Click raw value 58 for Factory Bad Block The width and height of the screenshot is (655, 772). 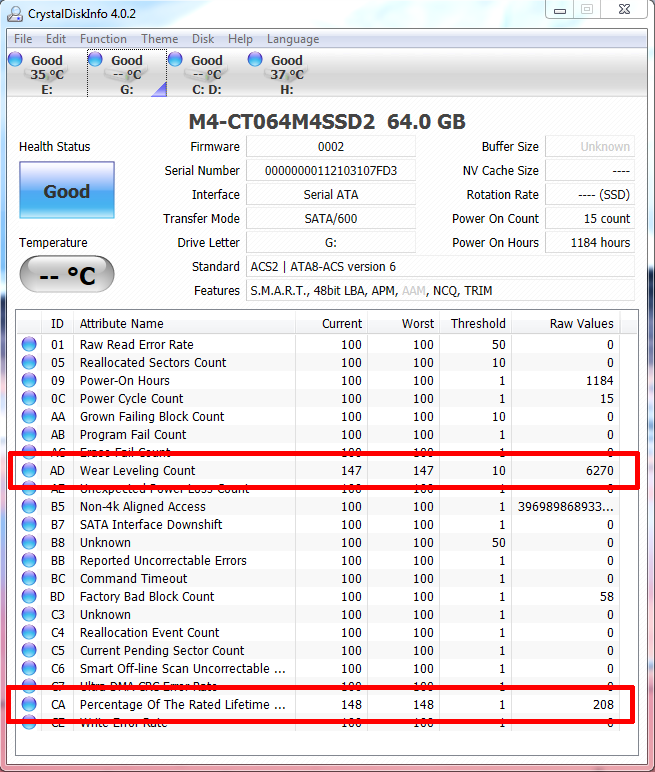[x=607, y=597]
